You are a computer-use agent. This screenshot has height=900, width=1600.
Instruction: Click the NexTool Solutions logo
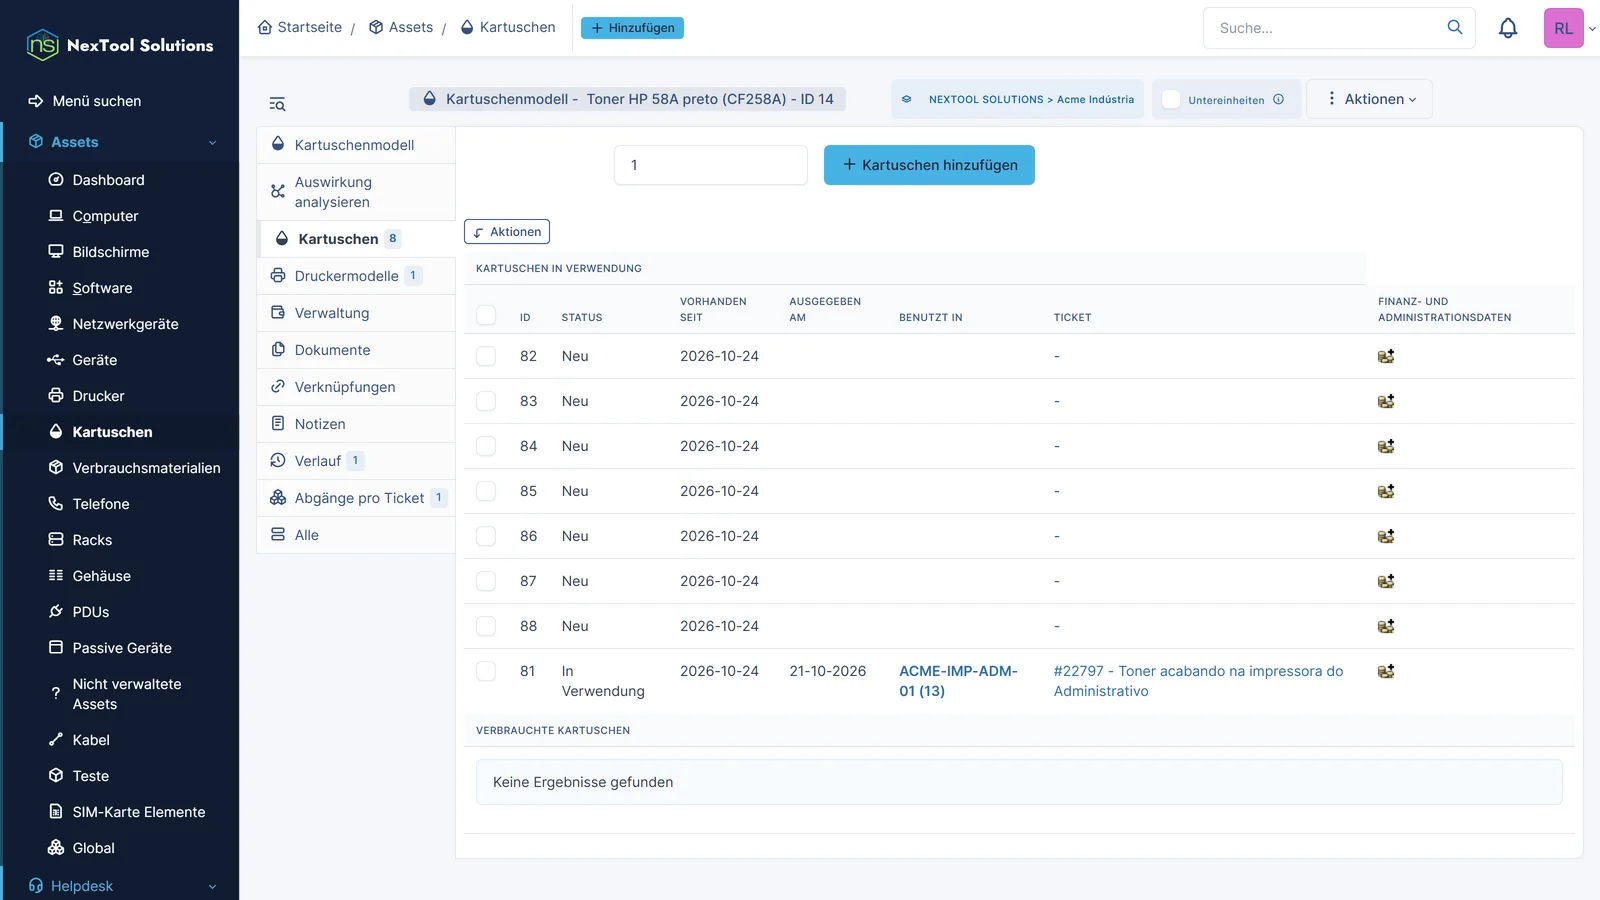(x=120, y=45)
